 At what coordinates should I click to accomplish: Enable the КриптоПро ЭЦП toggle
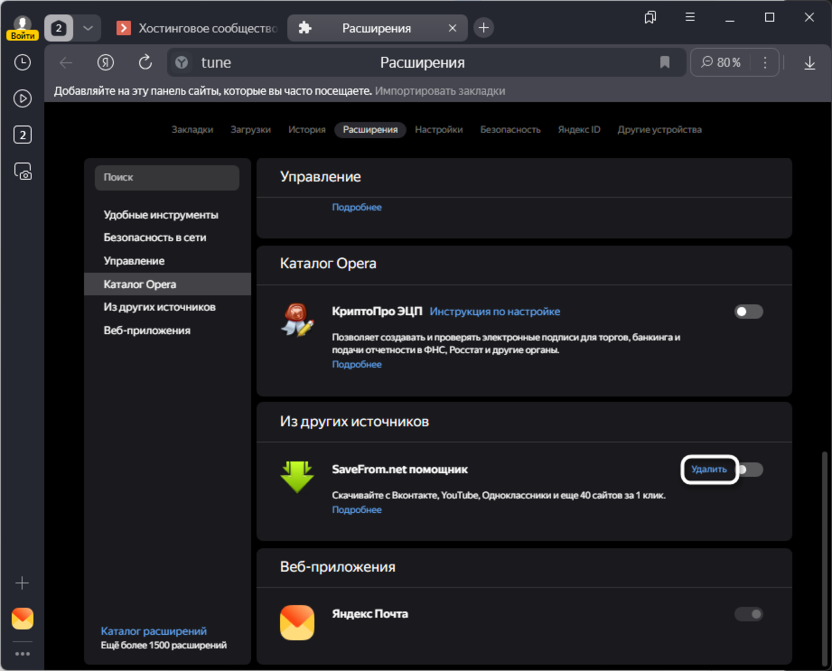click(x=748, y=311)
